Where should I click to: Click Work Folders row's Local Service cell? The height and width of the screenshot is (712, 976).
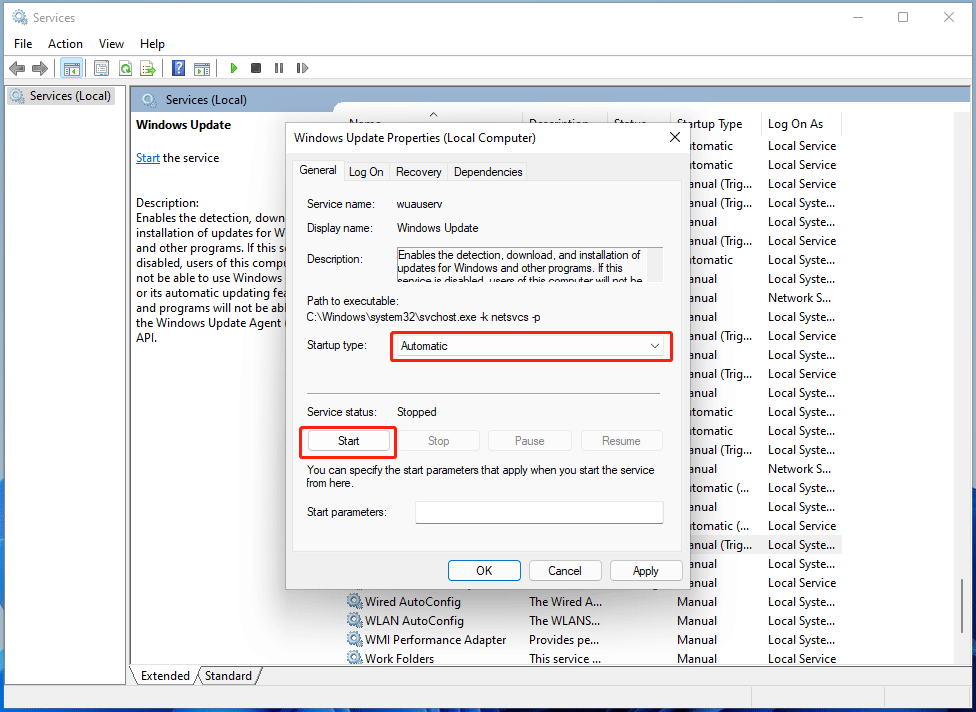click(802, 658)
